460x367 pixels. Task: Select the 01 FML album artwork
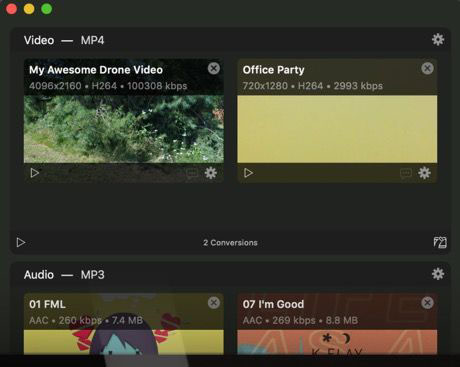(124, 342)
